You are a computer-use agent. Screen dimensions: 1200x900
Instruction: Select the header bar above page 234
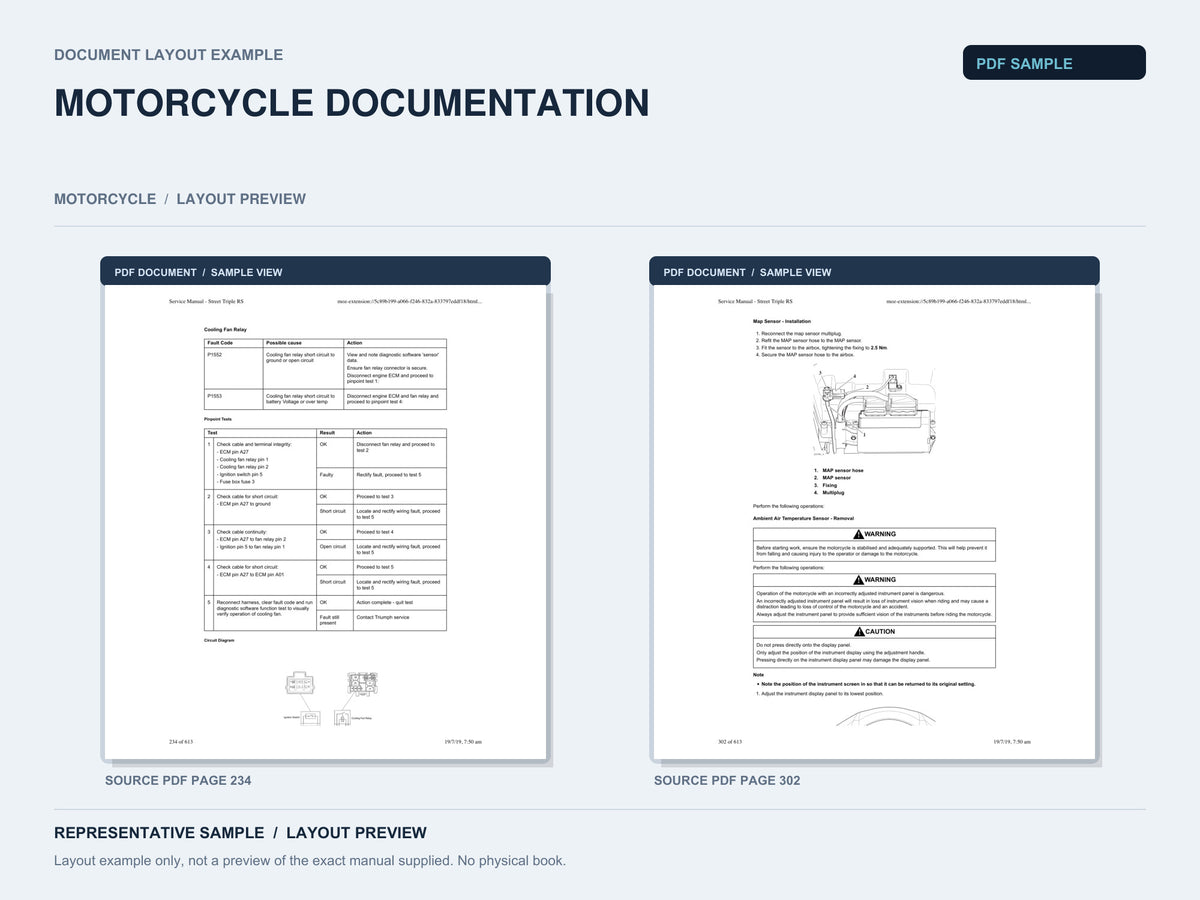[x=325, y=272]
